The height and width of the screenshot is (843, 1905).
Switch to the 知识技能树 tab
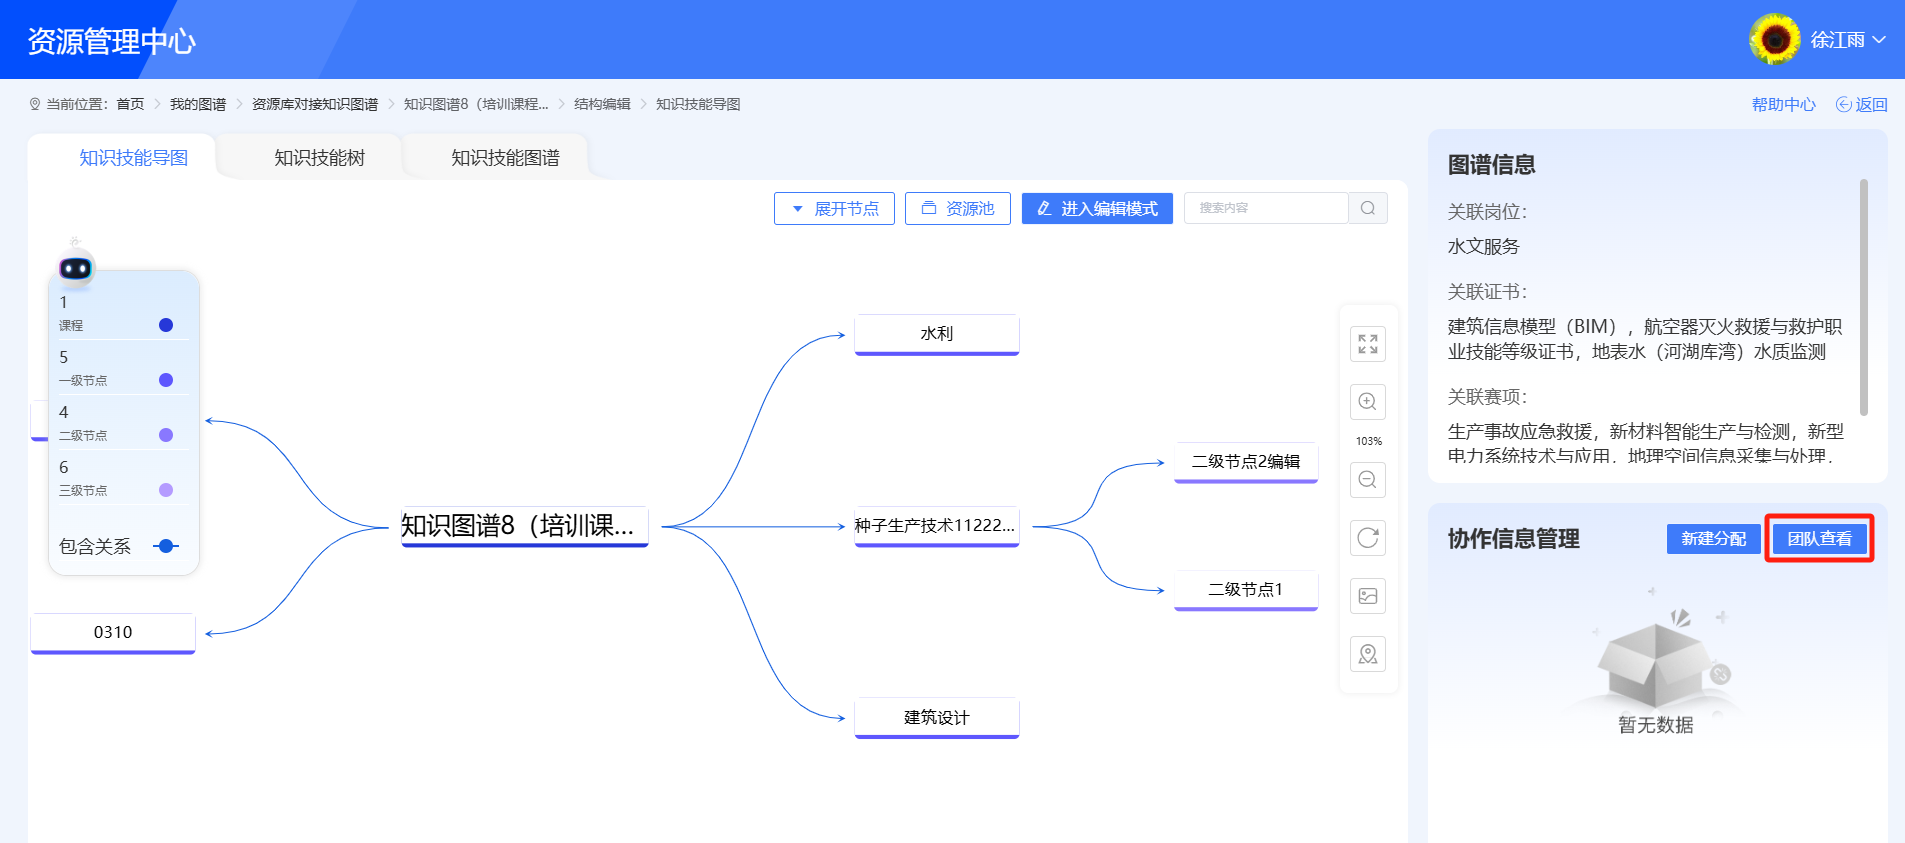click(x=319, y=158)
